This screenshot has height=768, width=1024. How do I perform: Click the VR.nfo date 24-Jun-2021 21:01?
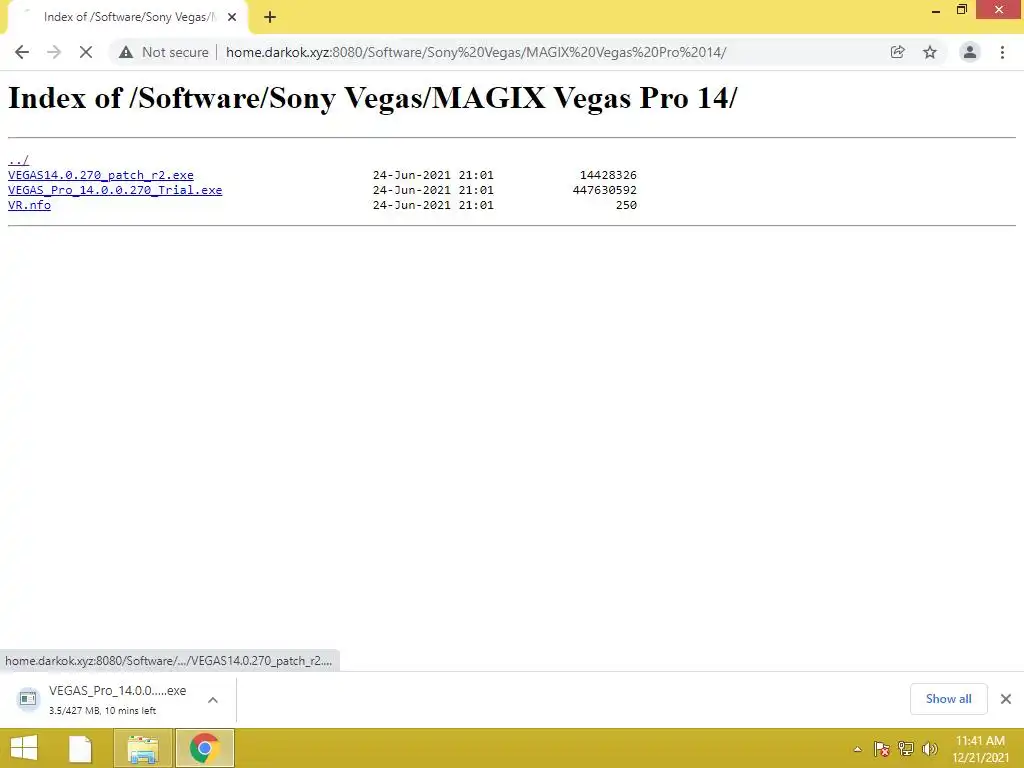click(433, 205)
